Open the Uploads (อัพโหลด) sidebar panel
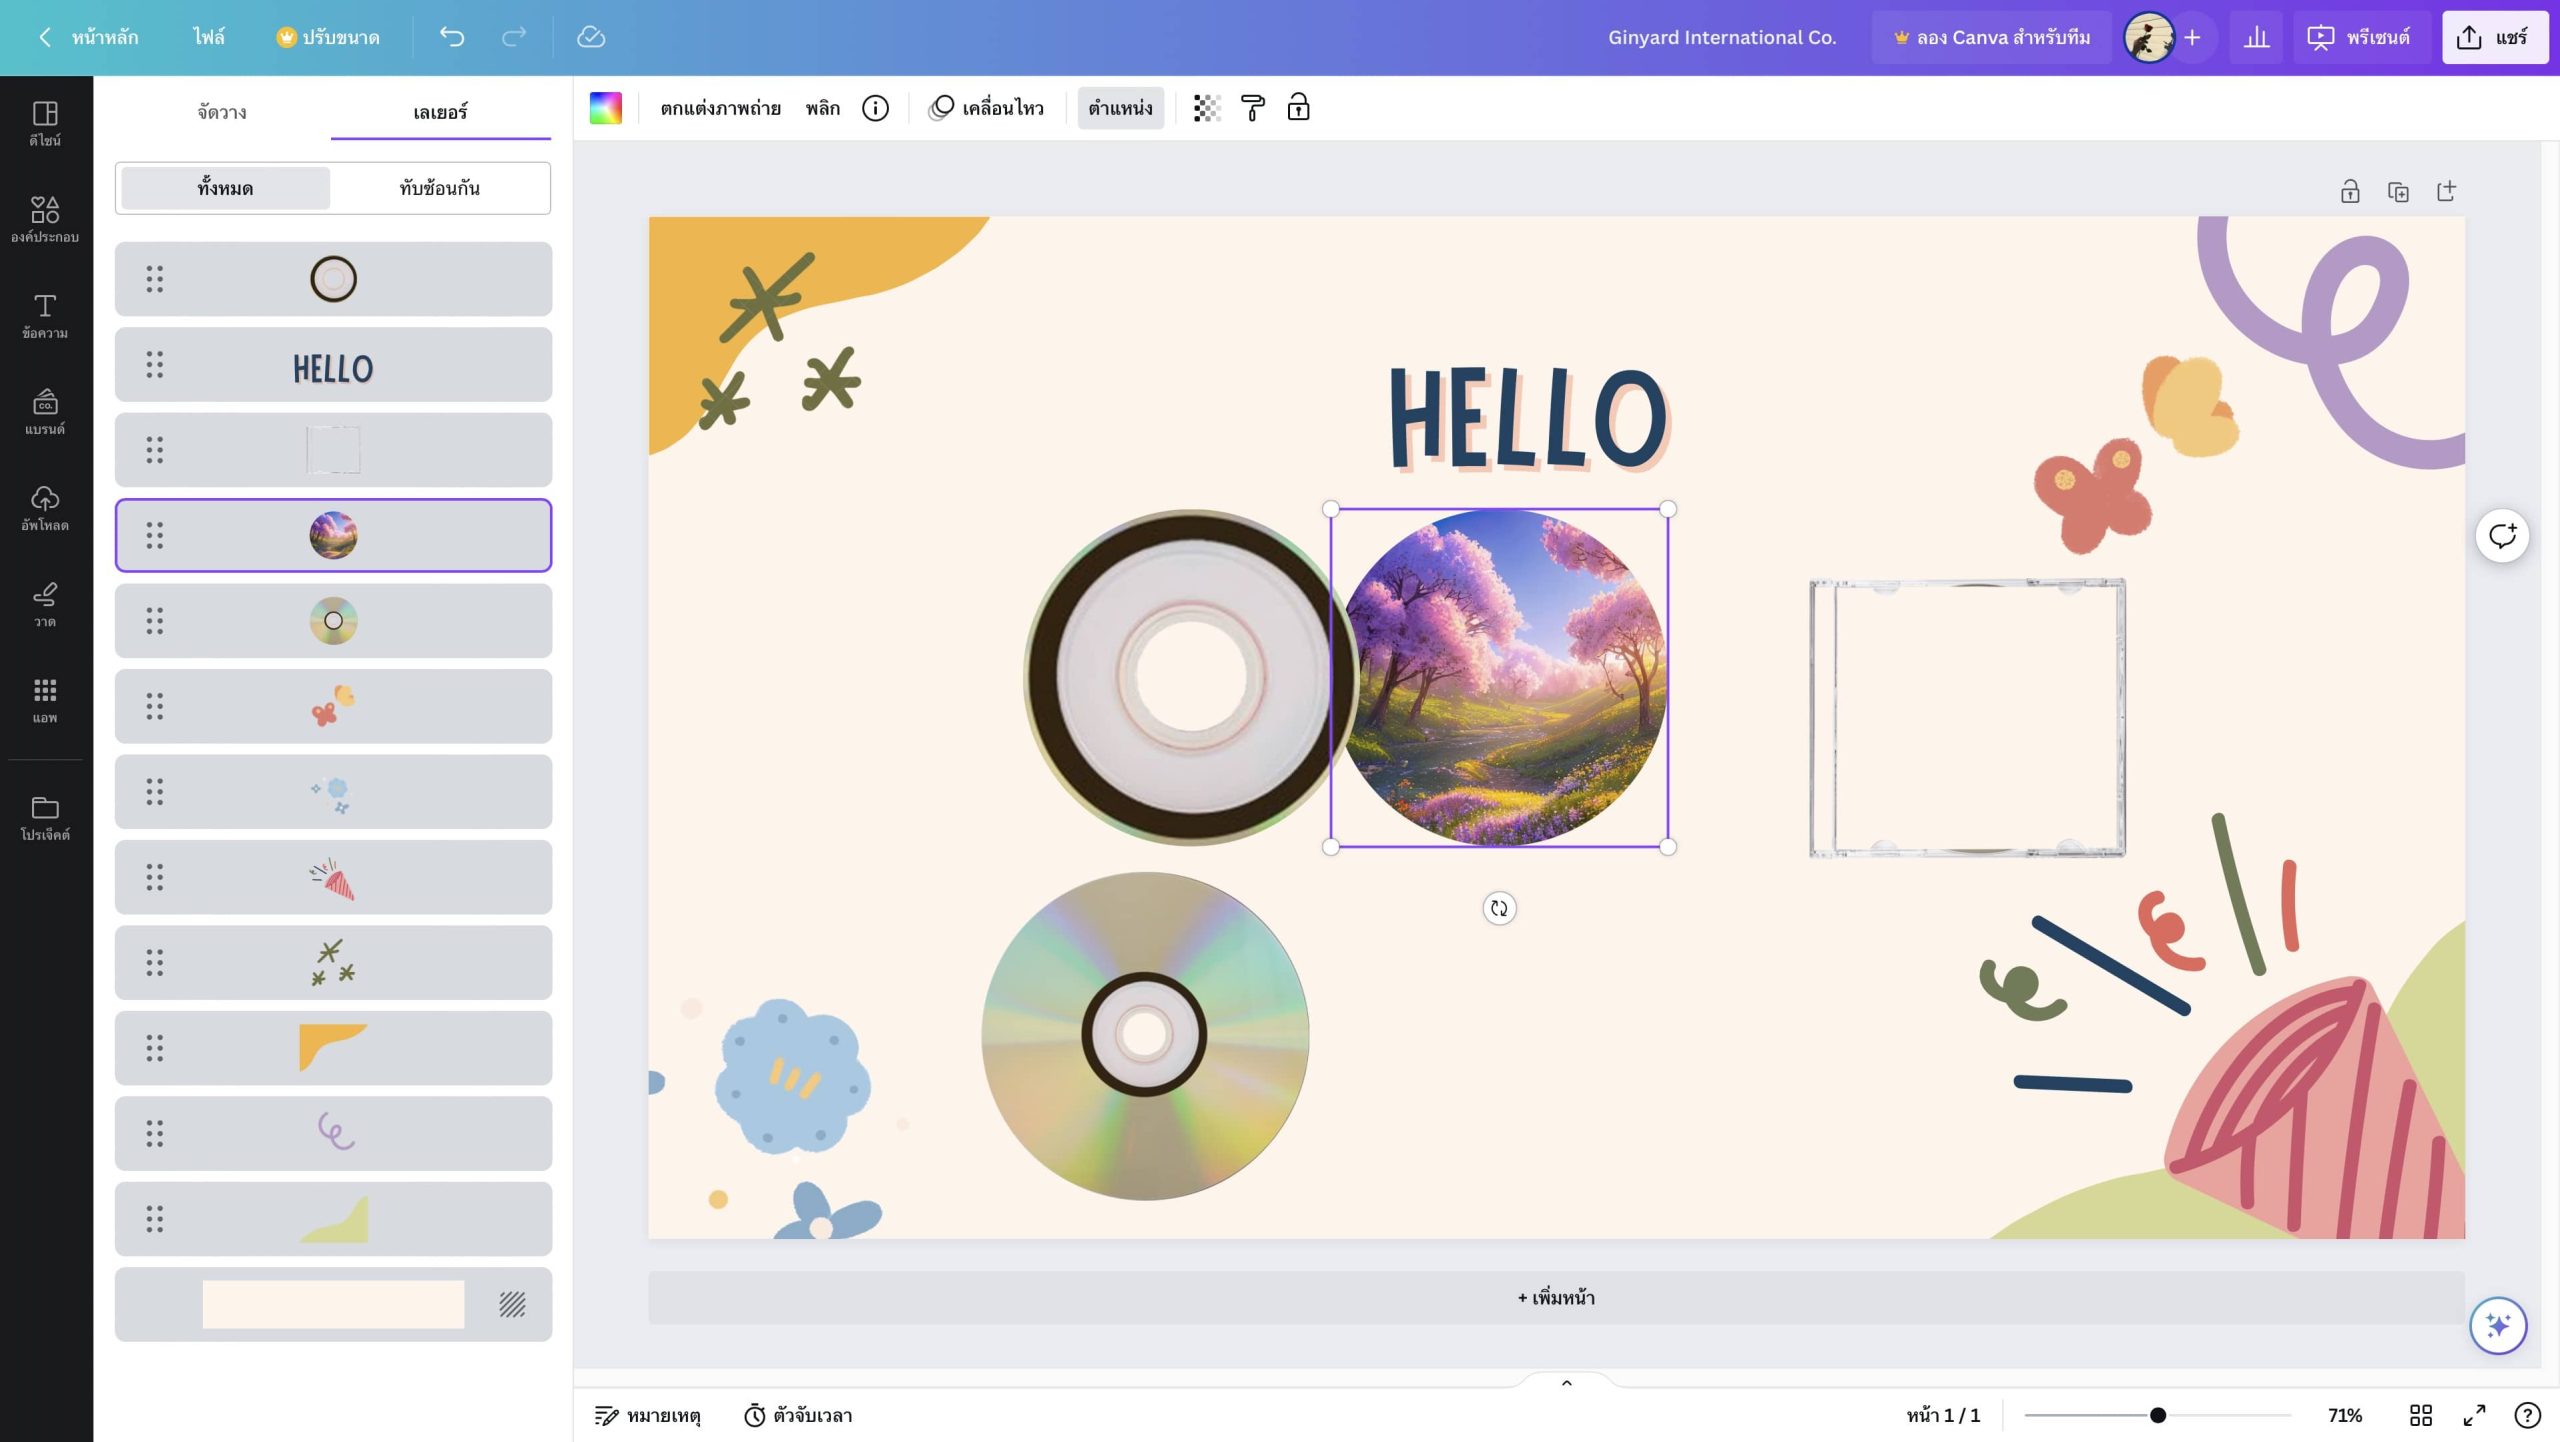Viewport: 2560px width, 1442px height. point(45,508)
